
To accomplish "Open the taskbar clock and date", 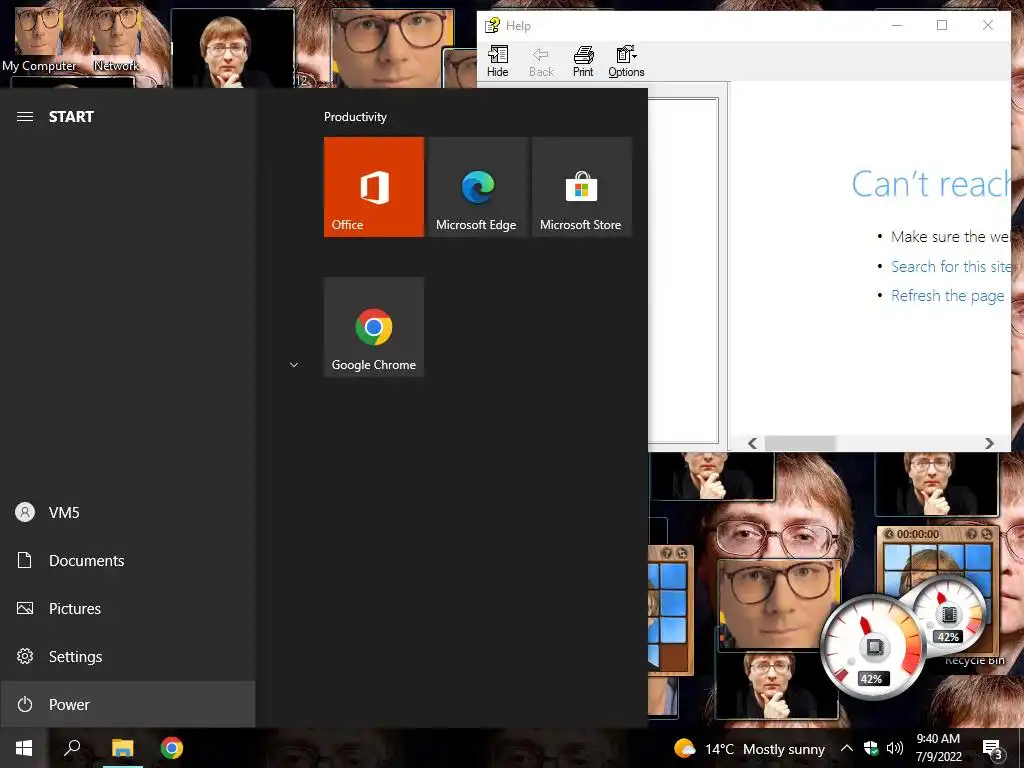I will click(938, 748).
